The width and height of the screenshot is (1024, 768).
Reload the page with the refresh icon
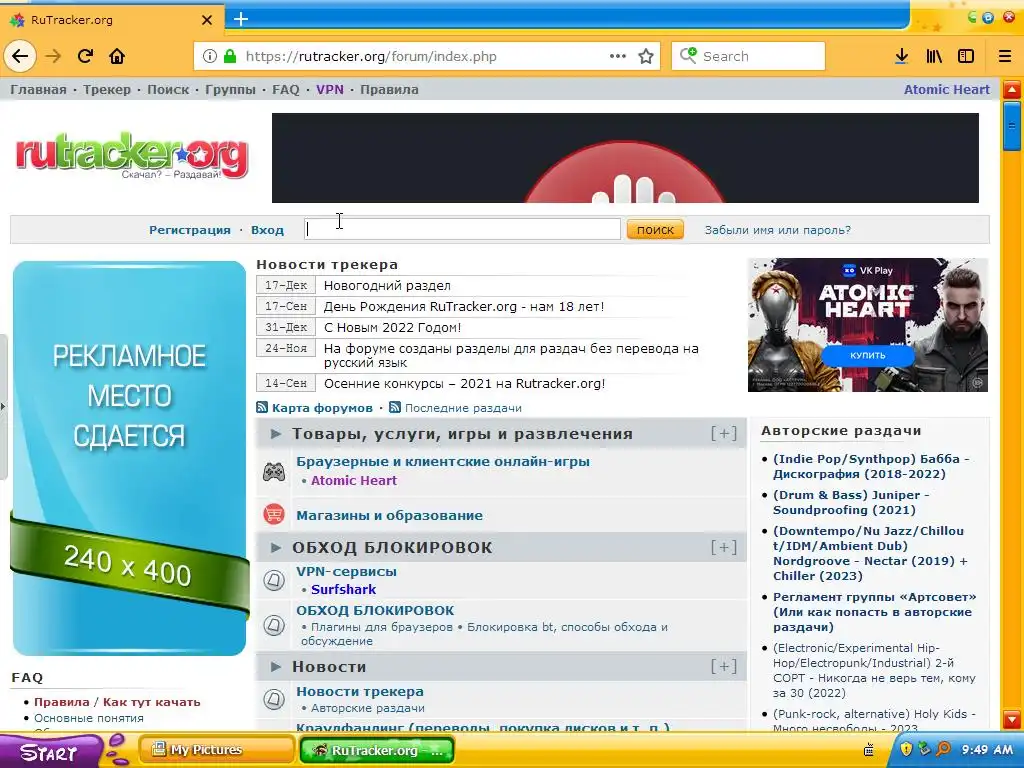click(86, 56)
